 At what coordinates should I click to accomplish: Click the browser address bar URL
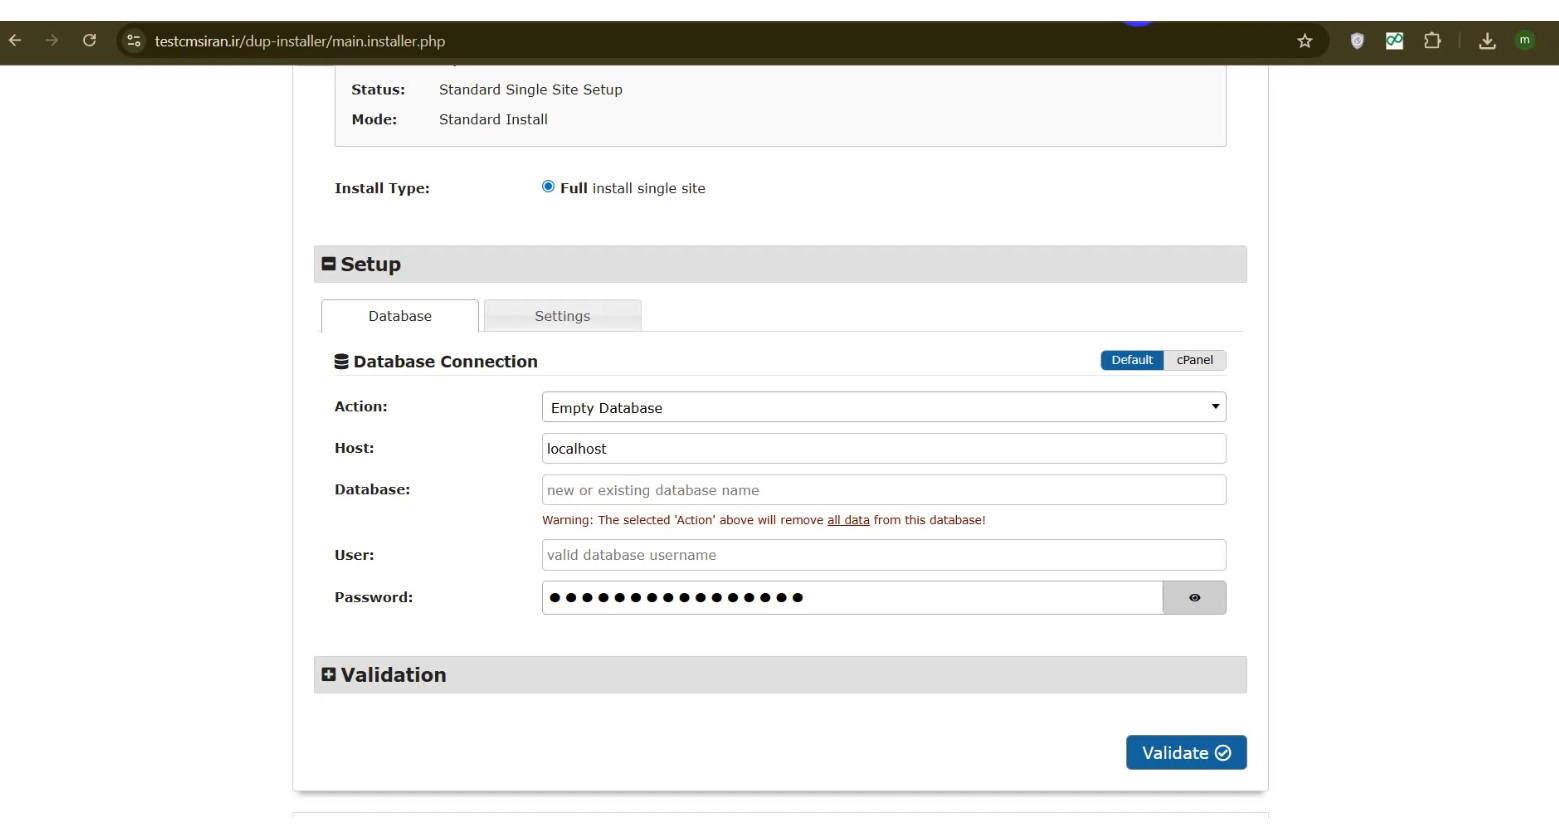pos(300,41)
